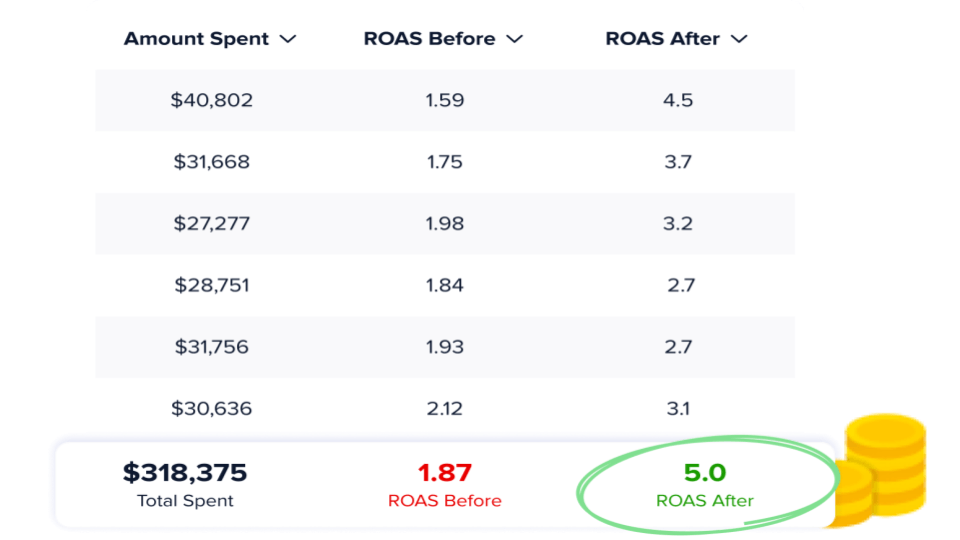Select the 4.5 ROAS After value
This screenshot has height=540, width=960.
678,100
